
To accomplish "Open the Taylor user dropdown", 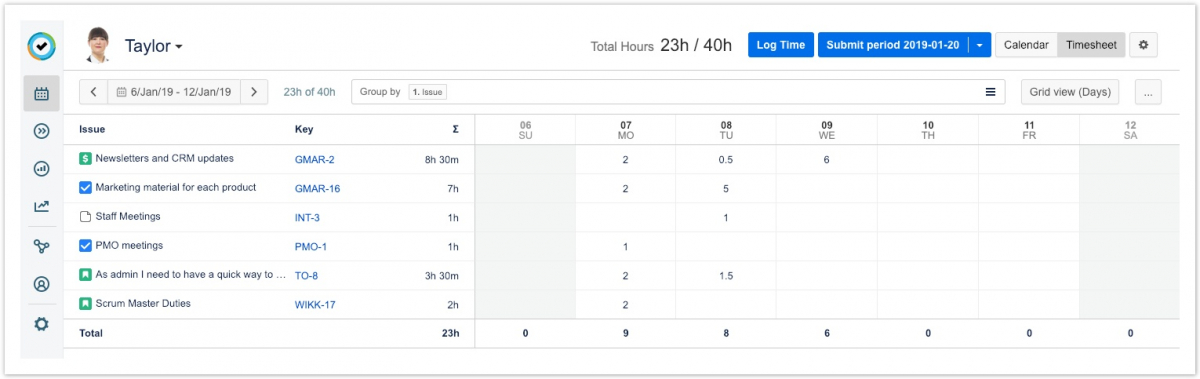I will [x=153, y=46].
